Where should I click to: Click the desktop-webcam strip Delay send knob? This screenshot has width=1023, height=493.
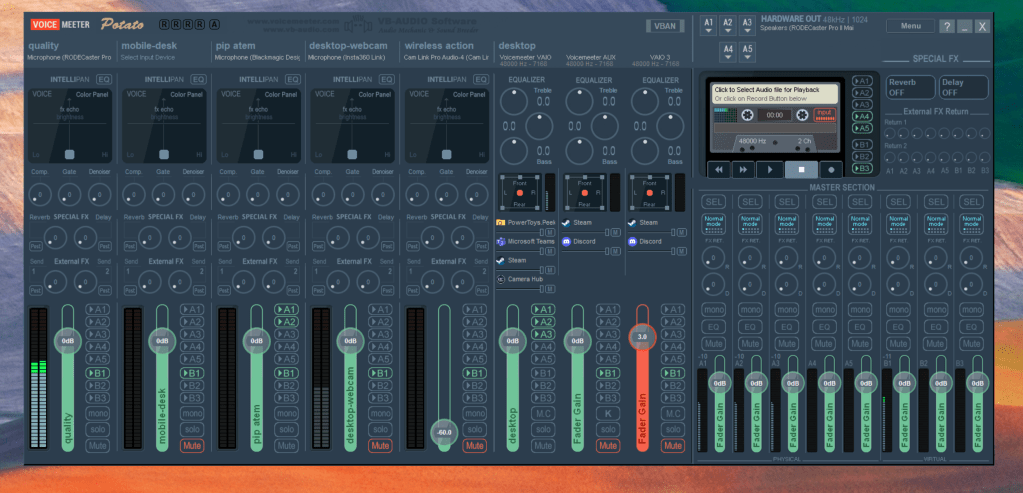[367, 238]
